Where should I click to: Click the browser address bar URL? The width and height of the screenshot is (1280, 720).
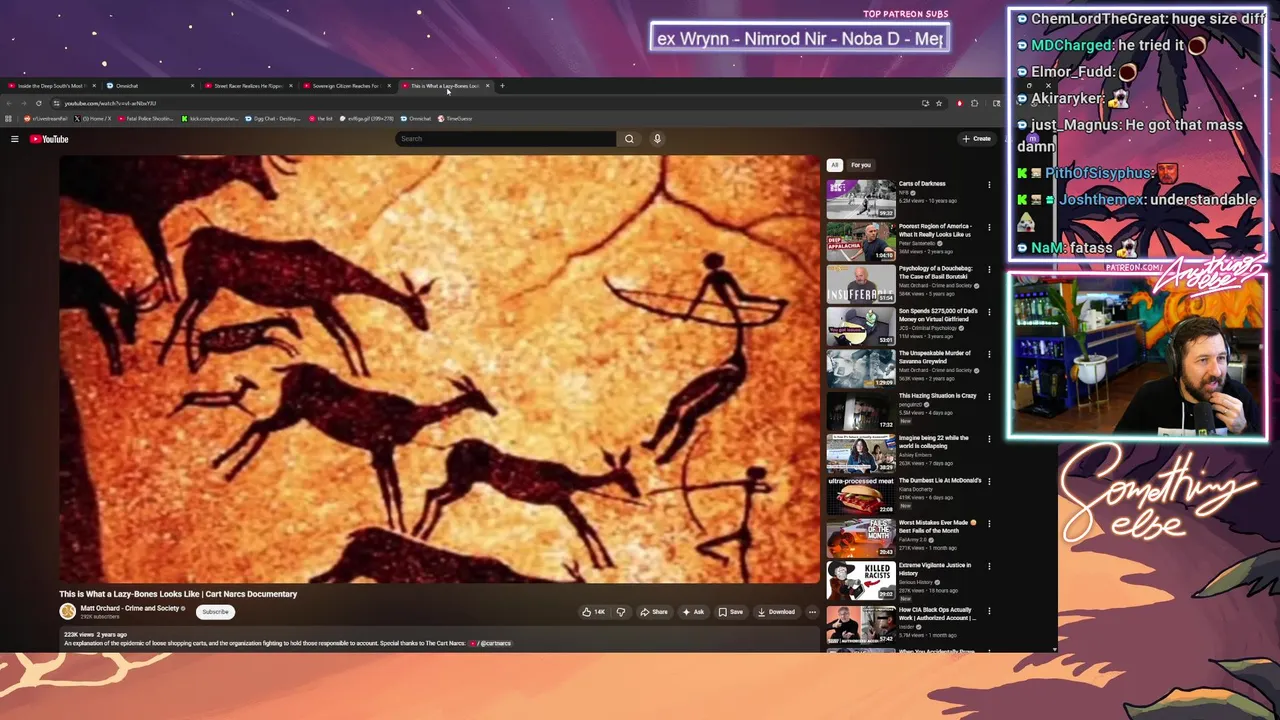tap(110, 103)
